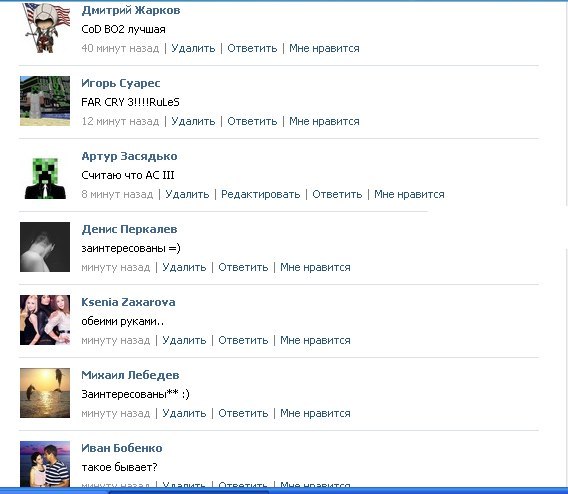Reply to Ksenia Zaxarova's comment
Viewport: 568px width, 494px height.
coord(243,340)
